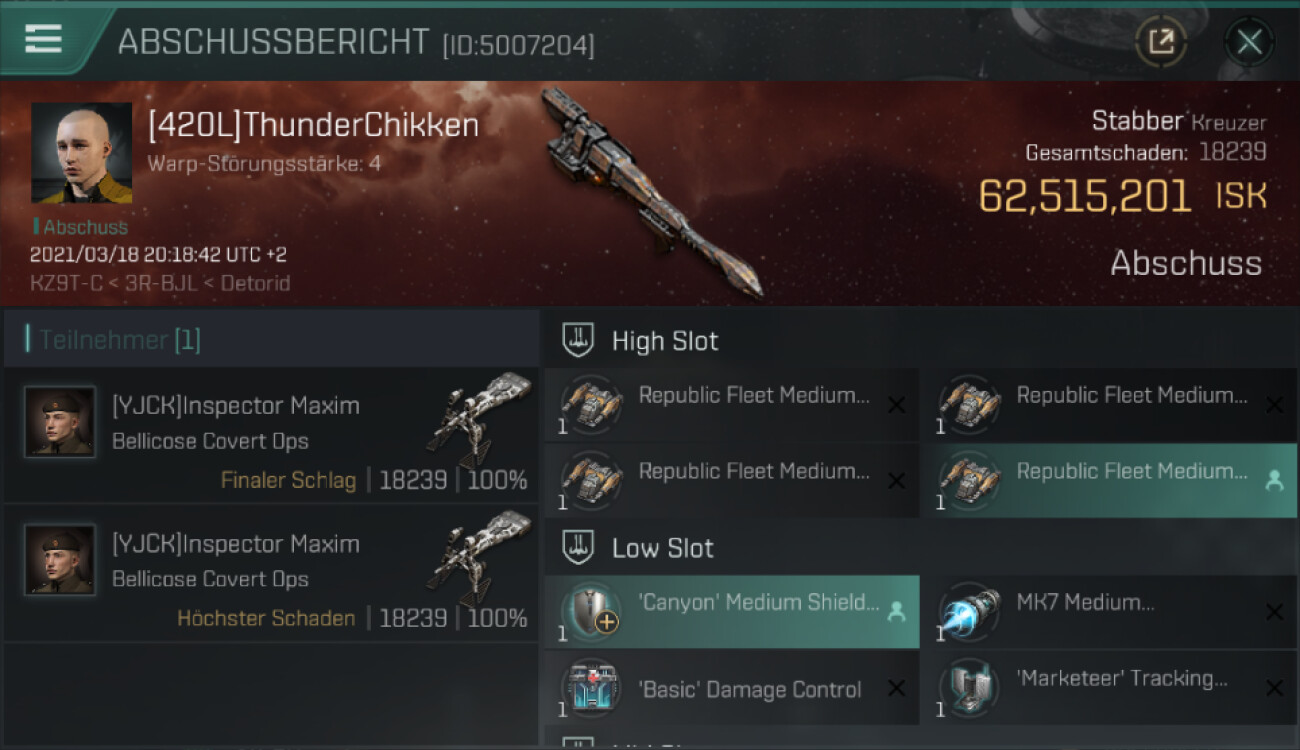The image size is (1300, 750).
Task: Select ThunderChikken pilot portrait
Action: click(x=81, y=153)
